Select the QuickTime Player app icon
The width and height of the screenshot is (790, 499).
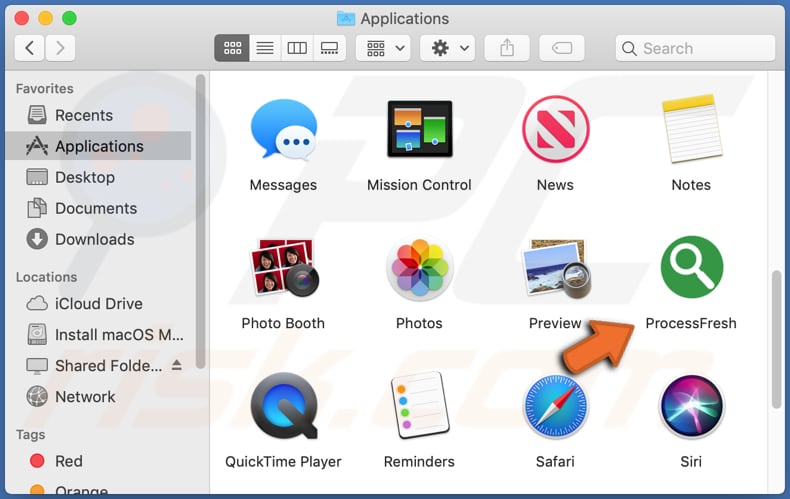point(284,406)
